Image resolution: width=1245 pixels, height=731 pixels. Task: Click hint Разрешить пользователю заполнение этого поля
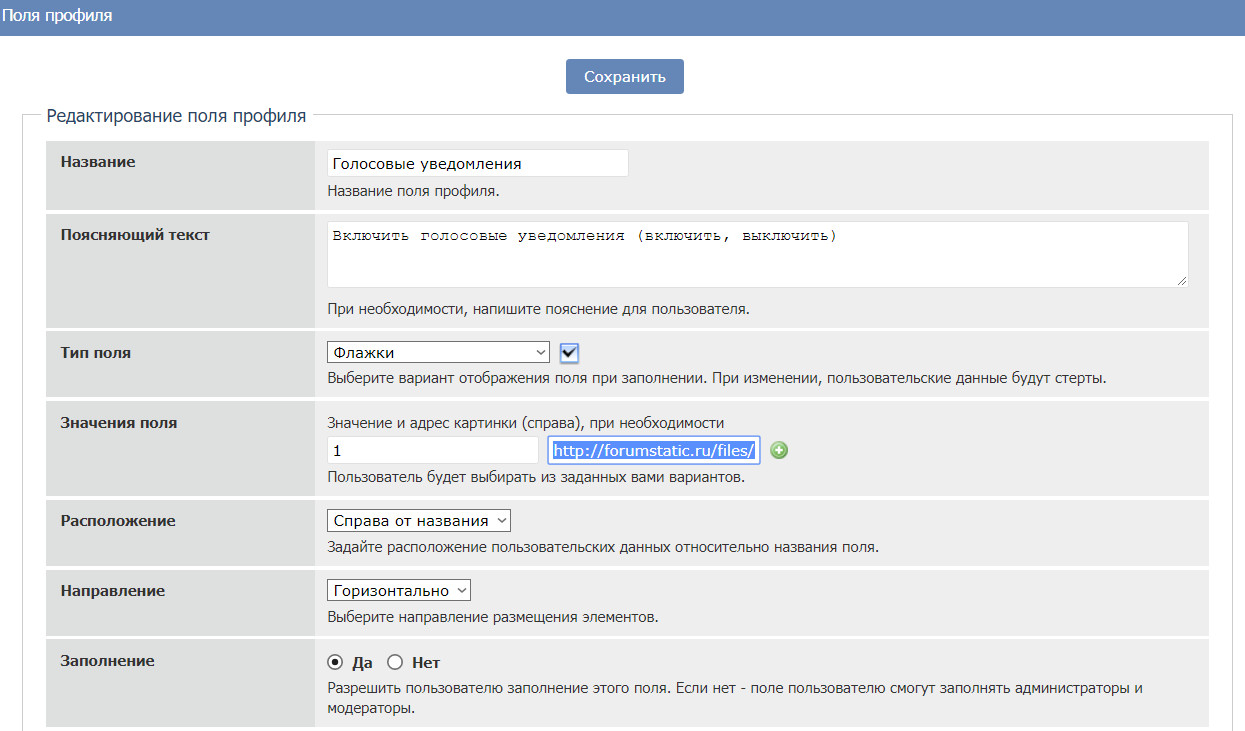pyautogui.click(x=735, y=698)
